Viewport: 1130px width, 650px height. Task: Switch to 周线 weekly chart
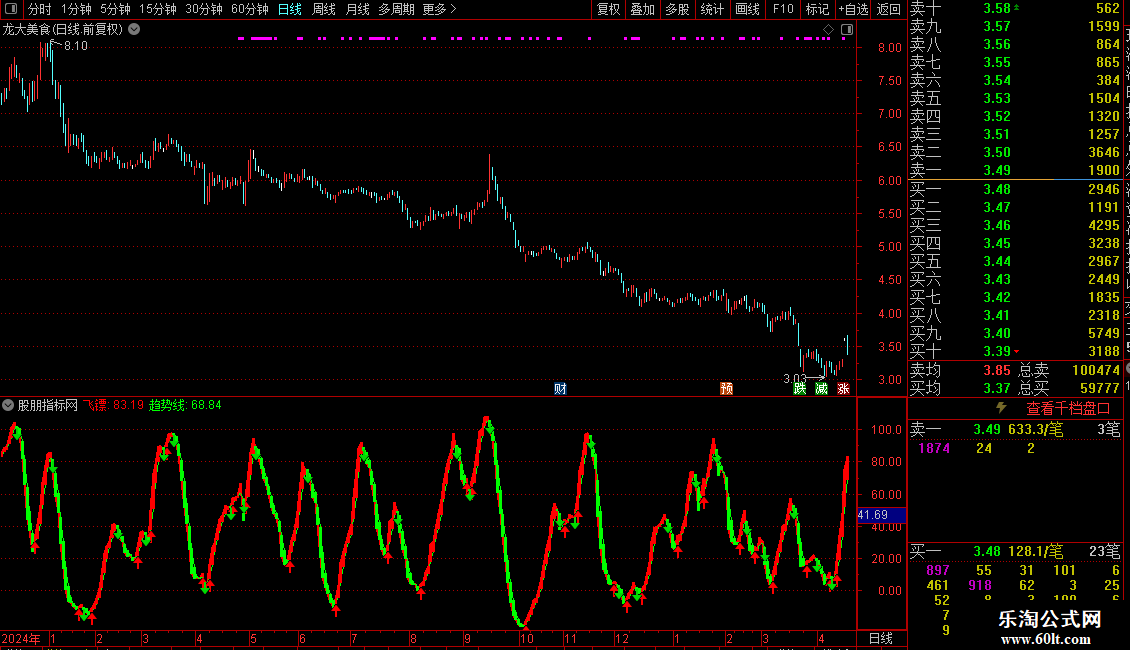tap(324, 9)
